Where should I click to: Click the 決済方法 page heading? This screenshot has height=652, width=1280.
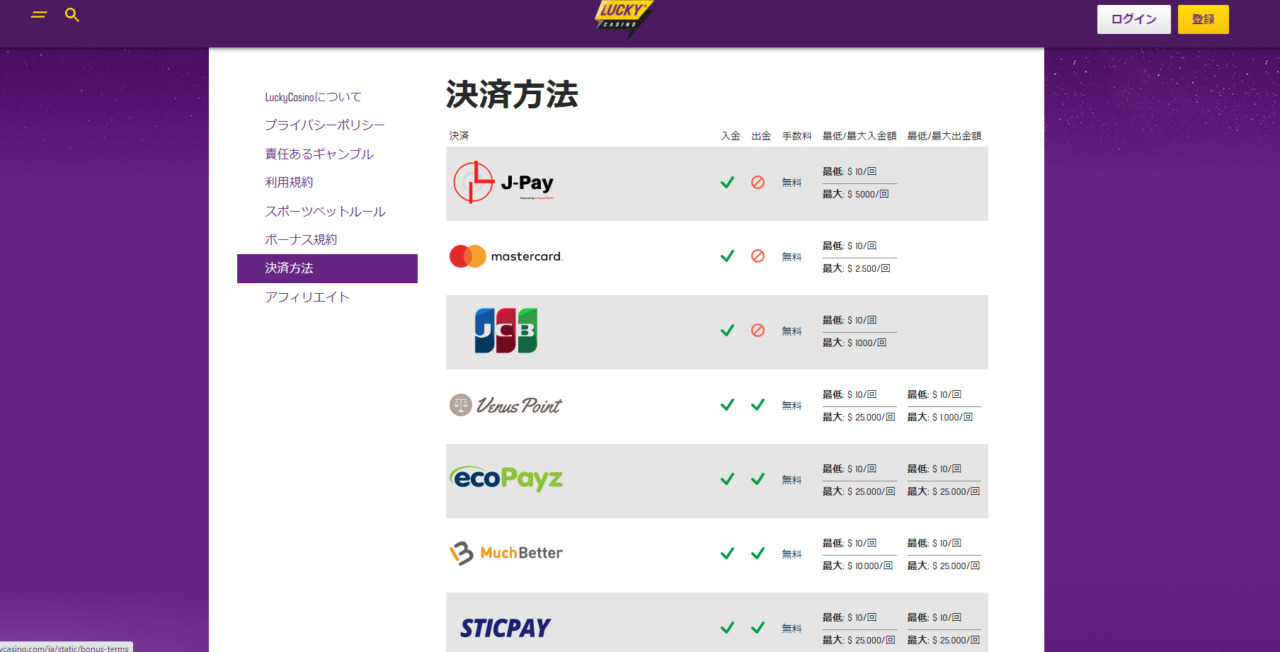pos(512,95)
